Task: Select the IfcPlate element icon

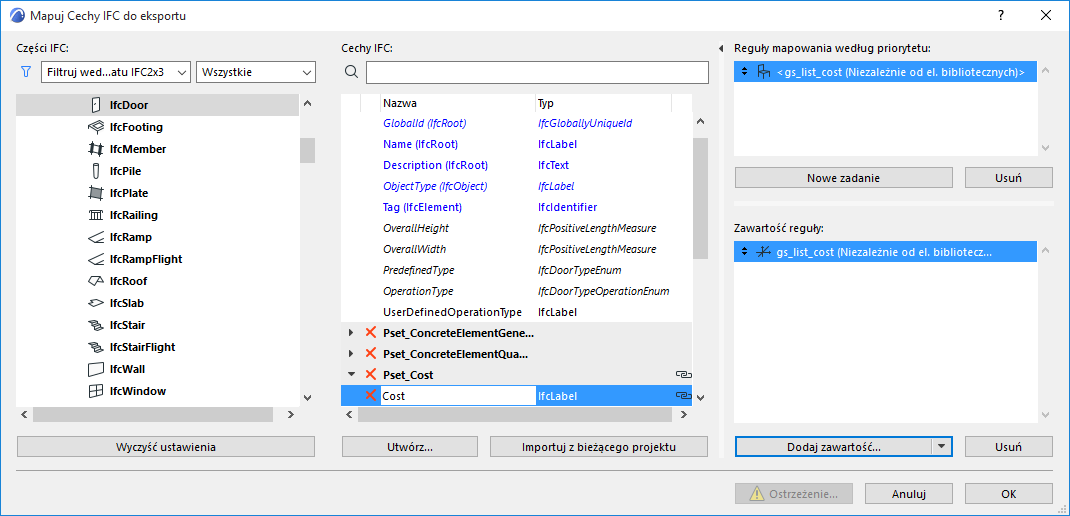Action: coord(96,193)
